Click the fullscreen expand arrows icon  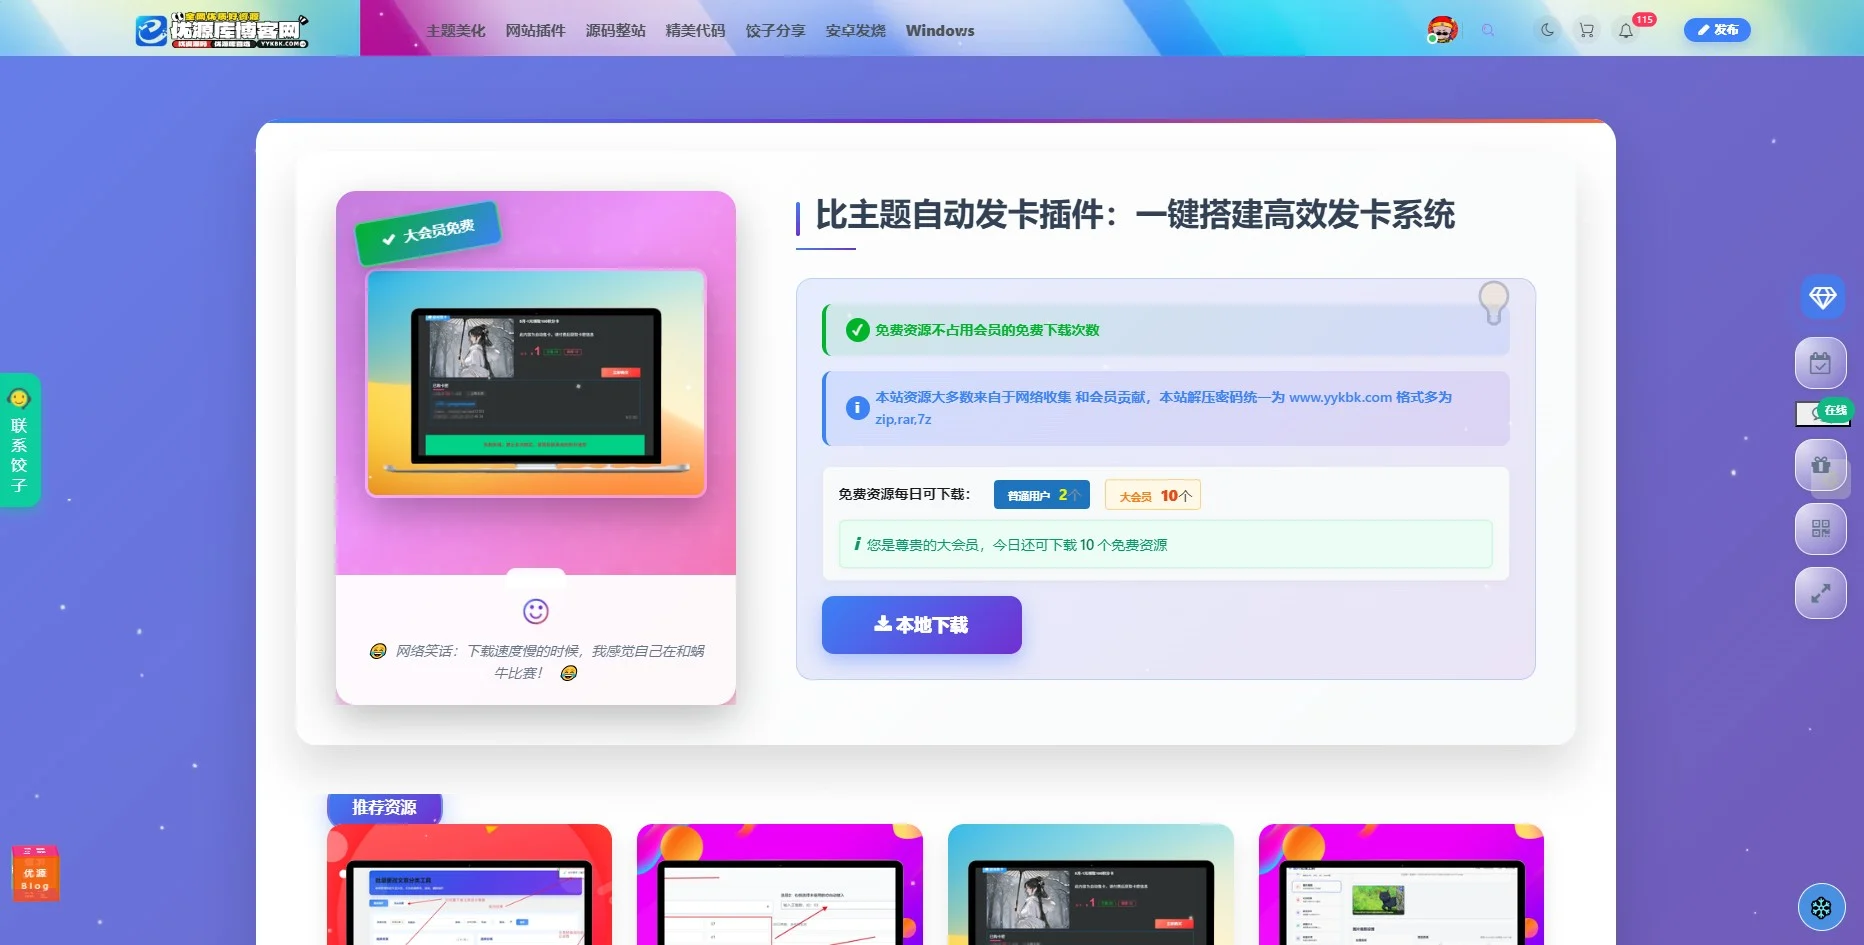1822,593
